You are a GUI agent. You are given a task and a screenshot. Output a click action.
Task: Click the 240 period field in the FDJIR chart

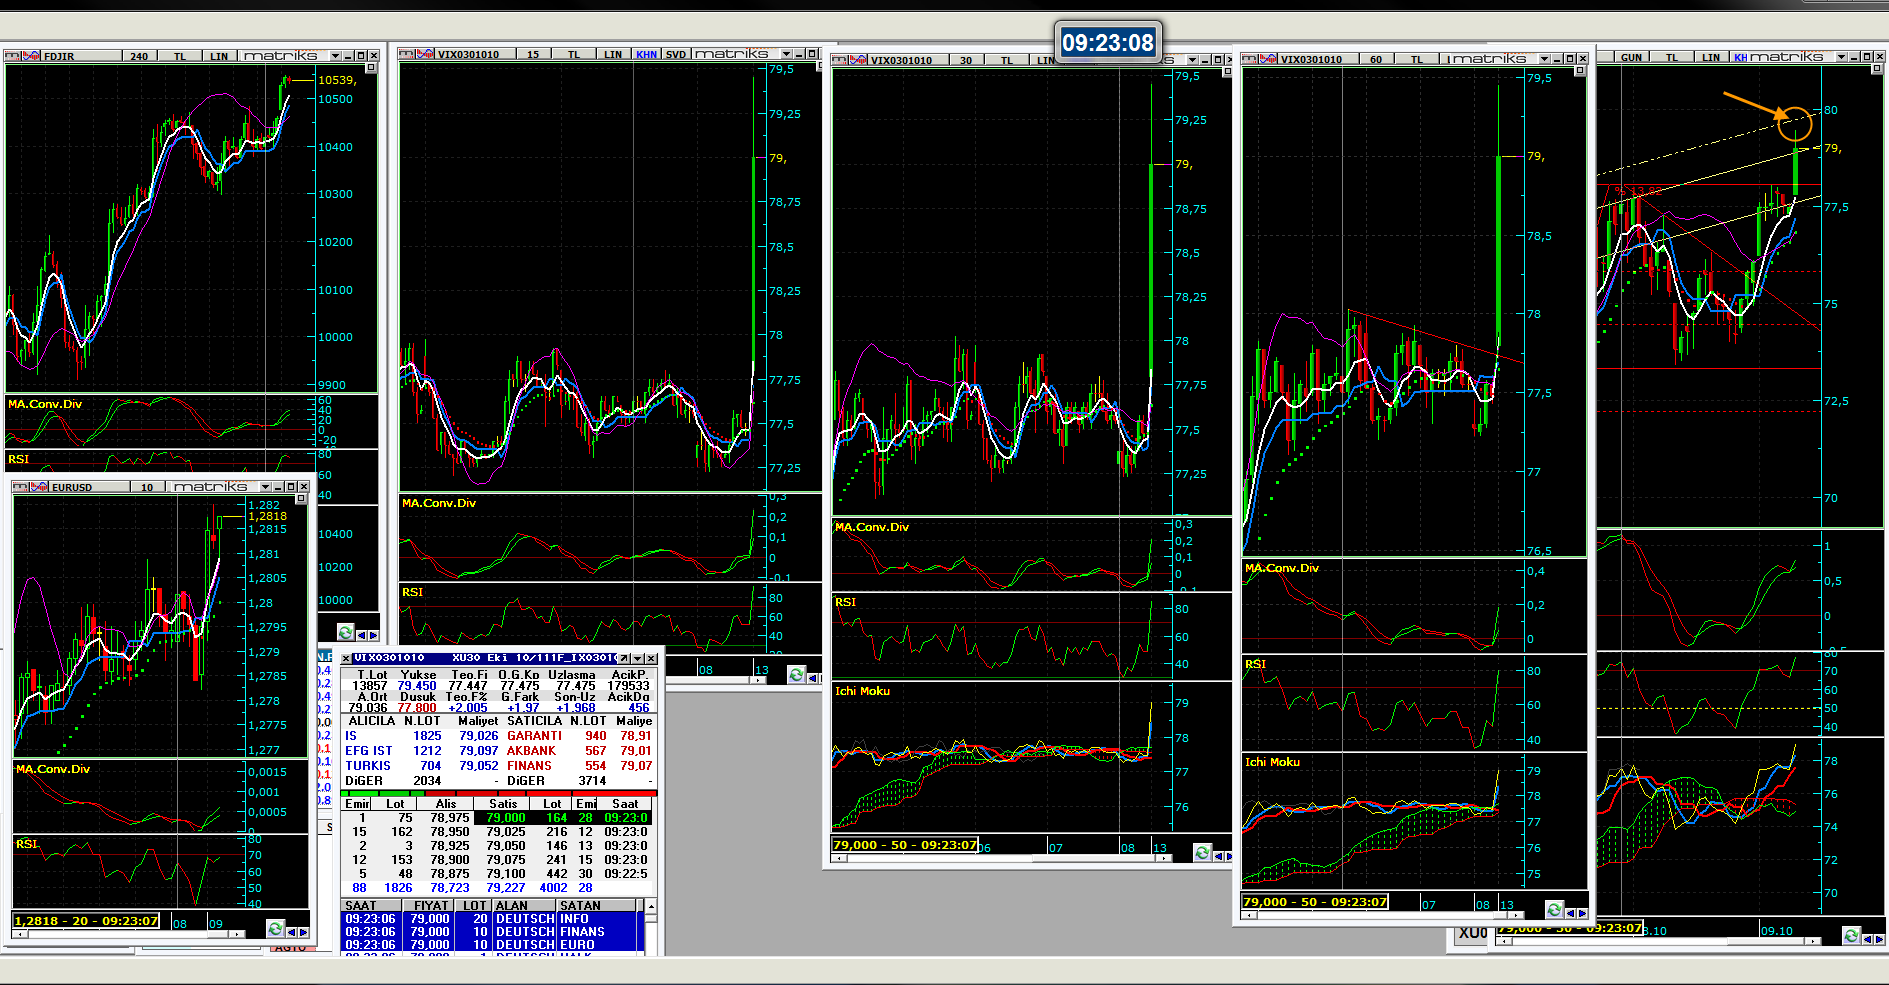tap(139, 56)
